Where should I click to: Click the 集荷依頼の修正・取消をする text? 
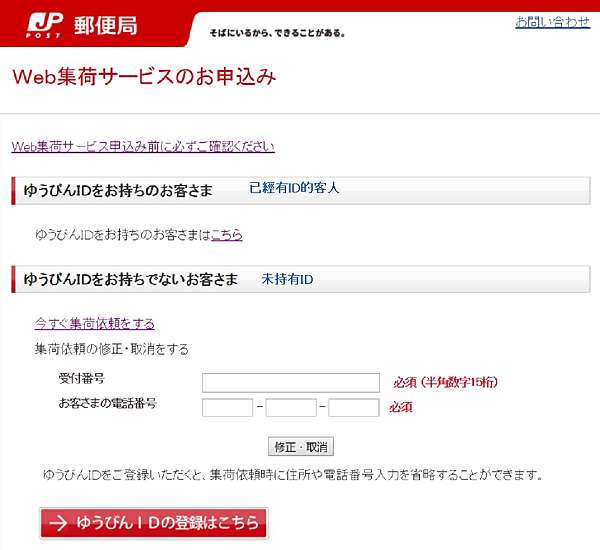(111, 349)
